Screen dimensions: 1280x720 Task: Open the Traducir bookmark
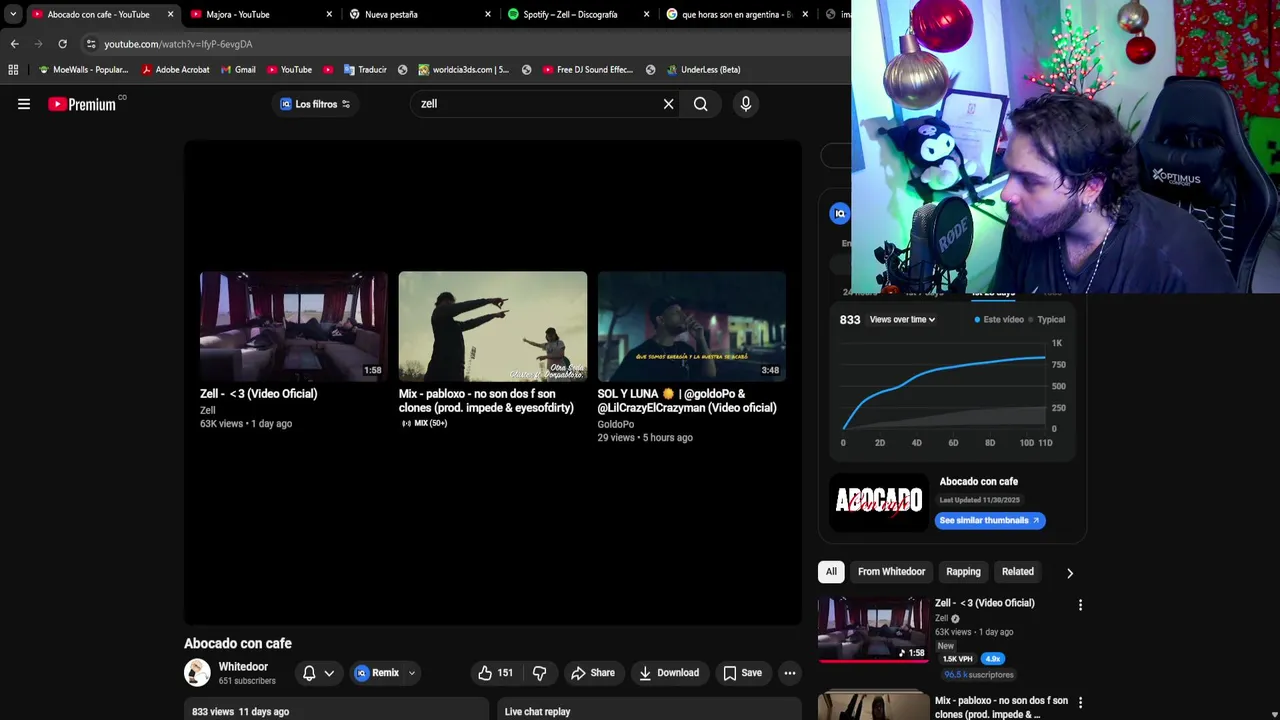click(365, 70)
